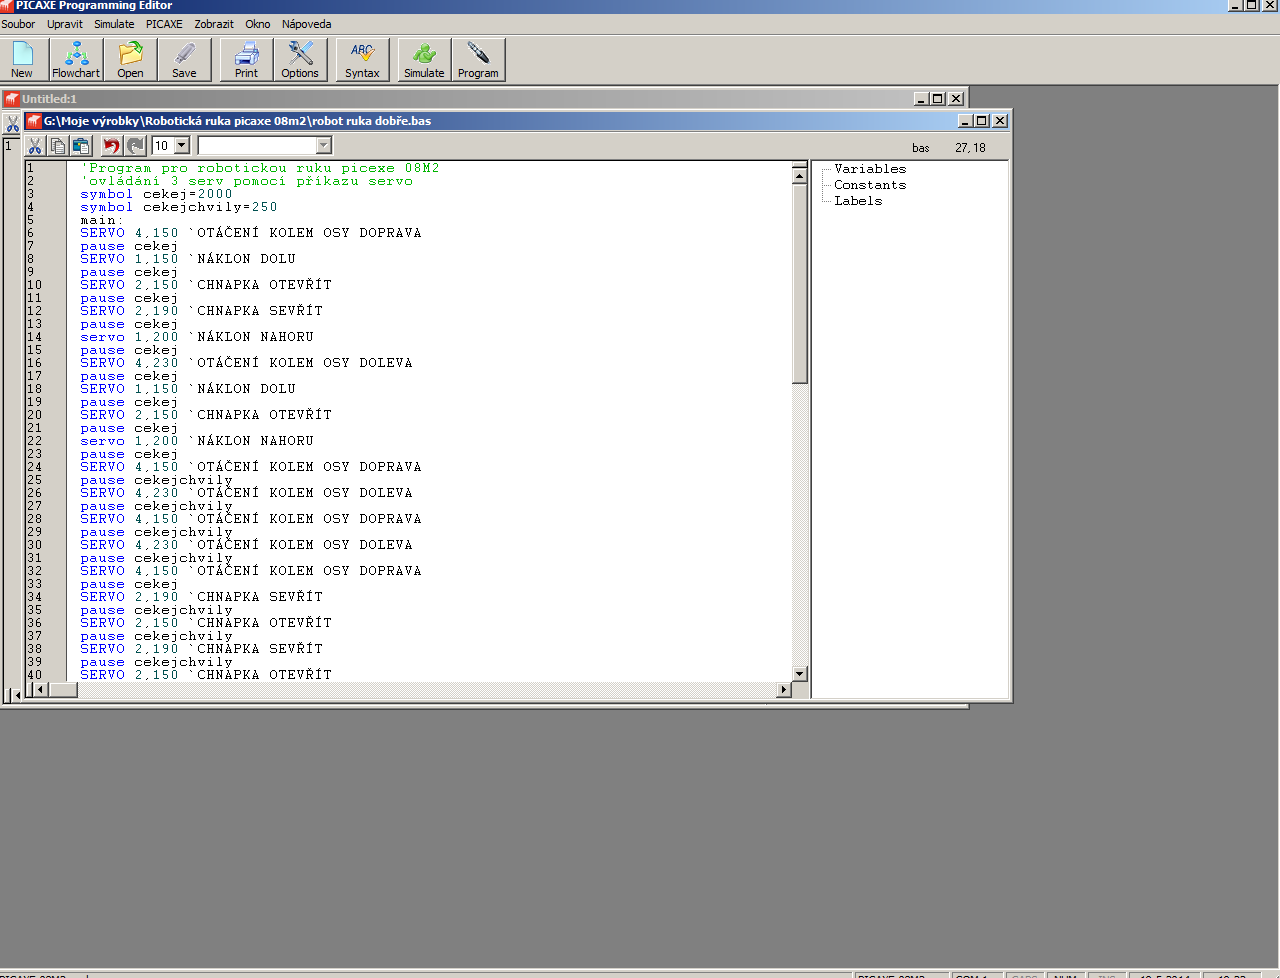
Task: Click the Untitled:1 window icon
Action: tap(12, 99)
